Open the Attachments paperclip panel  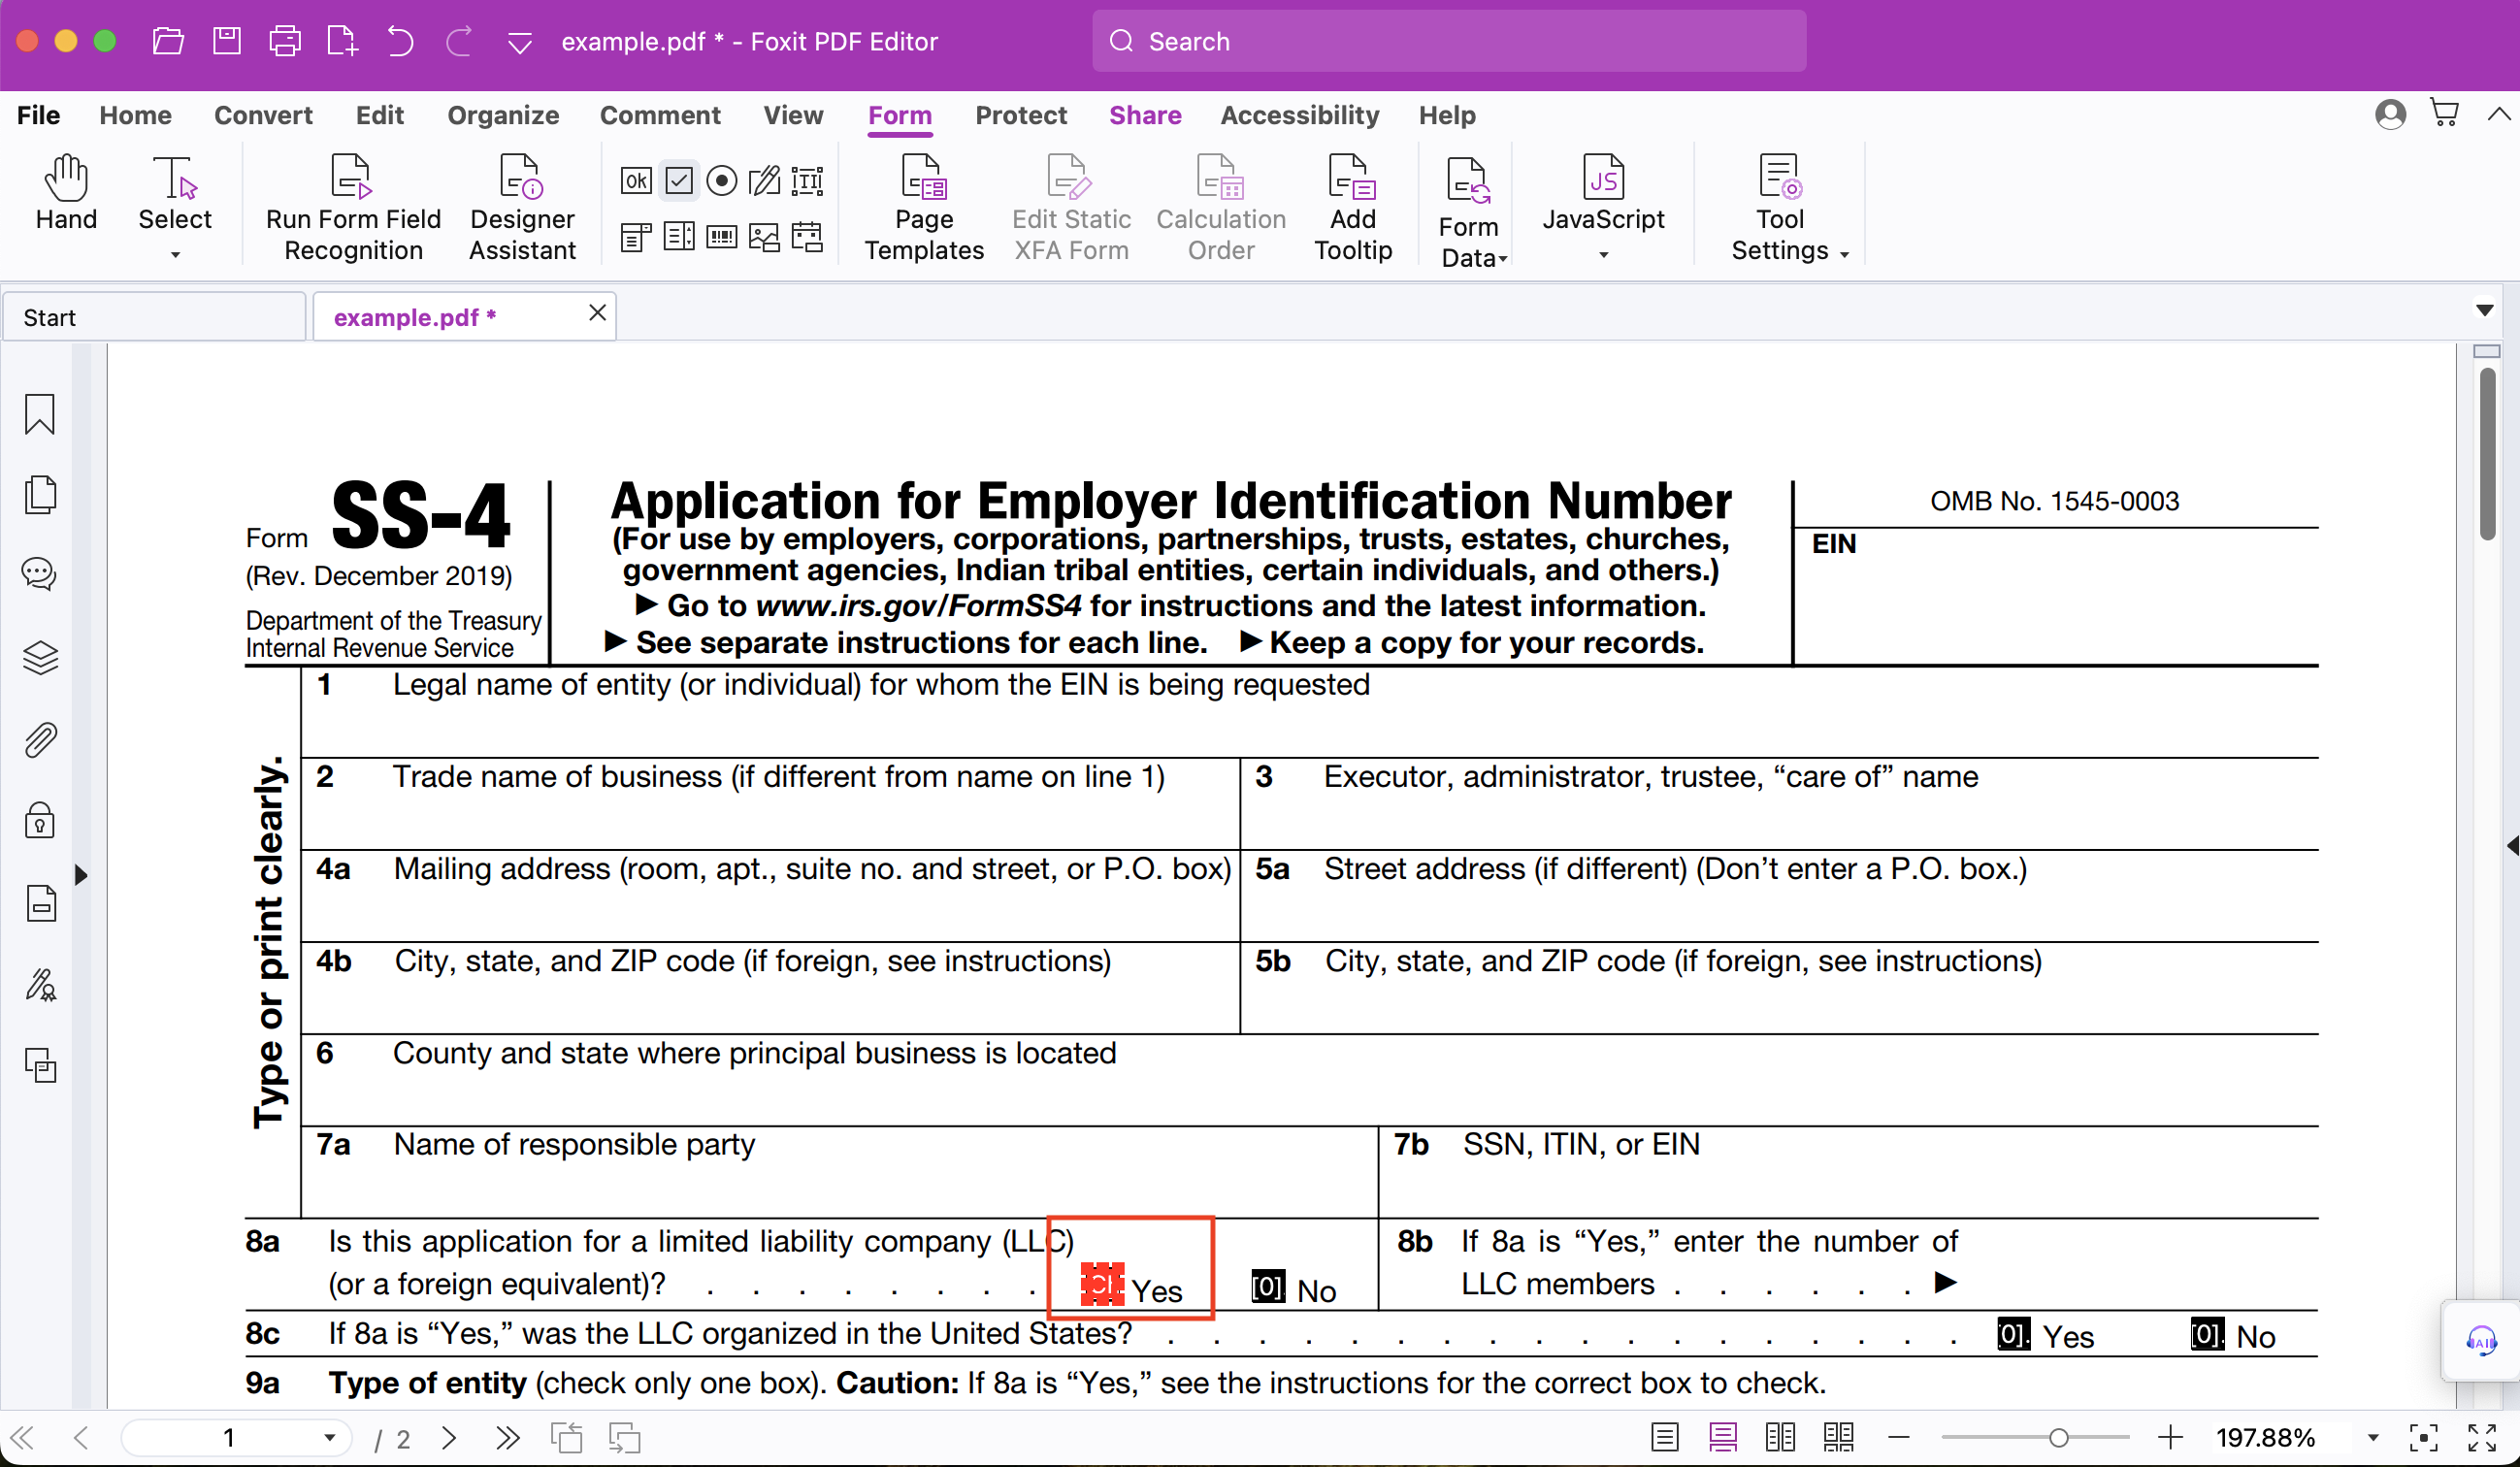click(x=40, y=740)
